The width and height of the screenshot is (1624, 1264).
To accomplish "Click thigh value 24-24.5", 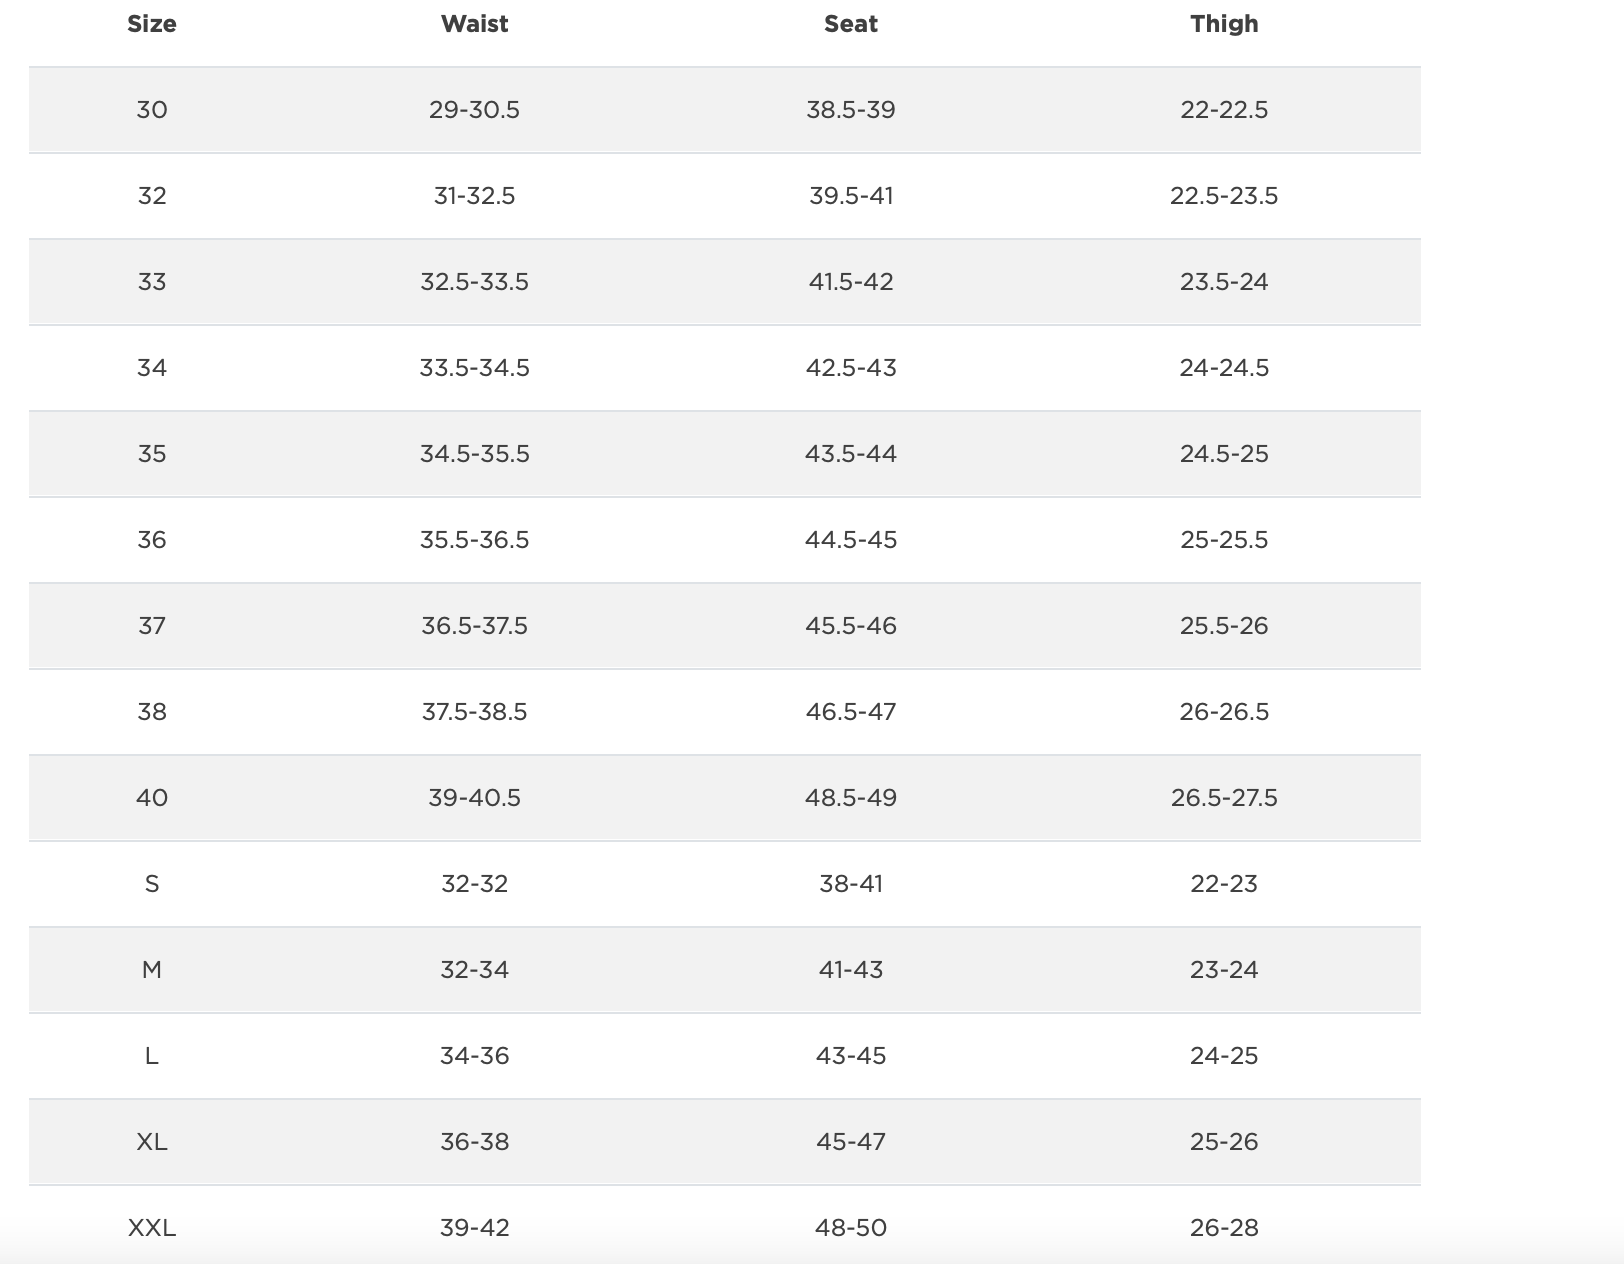I will click(1224, 368).
